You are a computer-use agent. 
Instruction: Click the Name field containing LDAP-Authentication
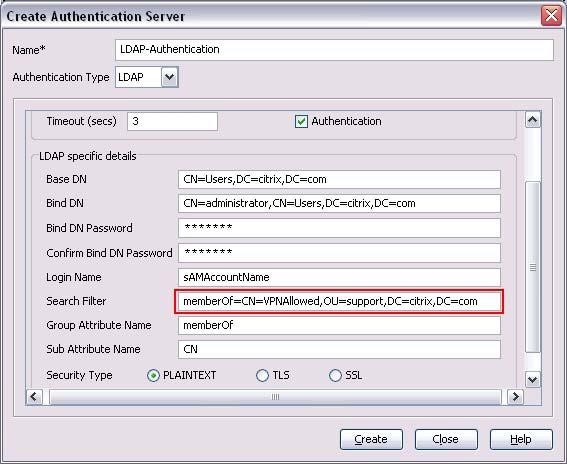click(x=334, y=50)
